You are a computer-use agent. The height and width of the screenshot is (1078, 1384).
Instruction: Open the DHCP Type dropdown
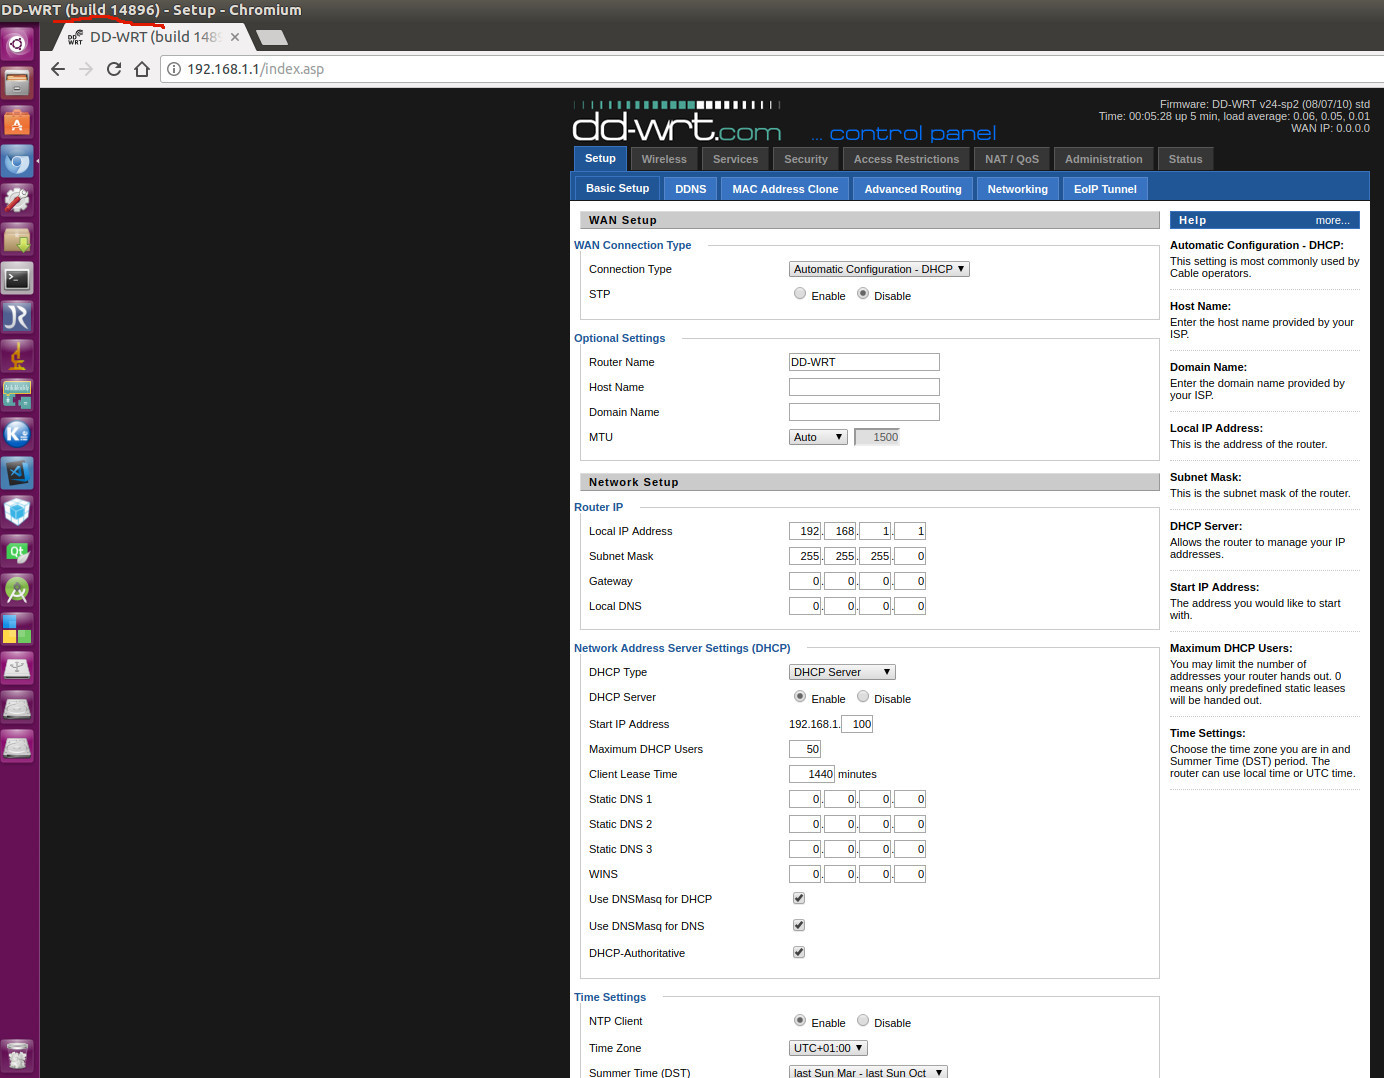(842, 672)
